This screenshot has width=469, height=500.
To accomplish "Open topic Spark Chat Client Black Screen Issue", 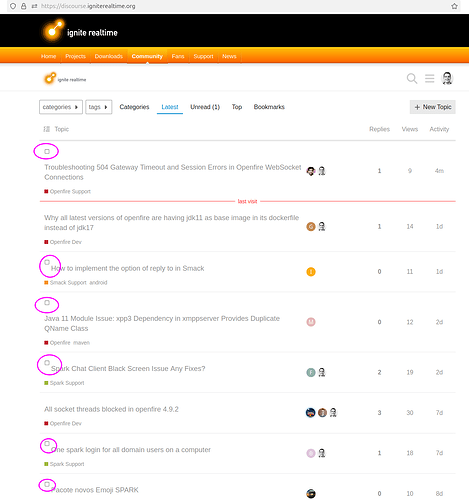I will click(x=128, y=369).
